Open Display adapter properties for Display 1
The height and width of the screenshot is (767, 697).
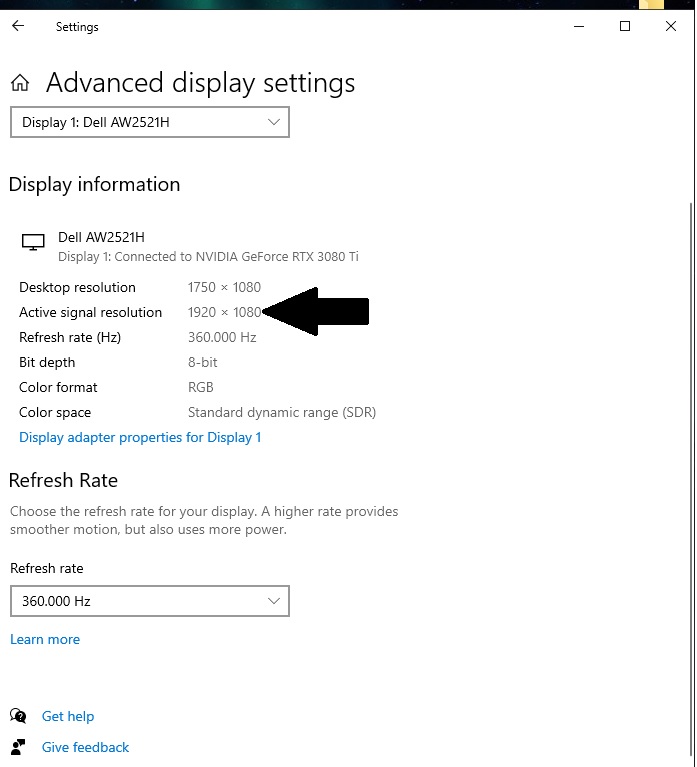(140, 437)
